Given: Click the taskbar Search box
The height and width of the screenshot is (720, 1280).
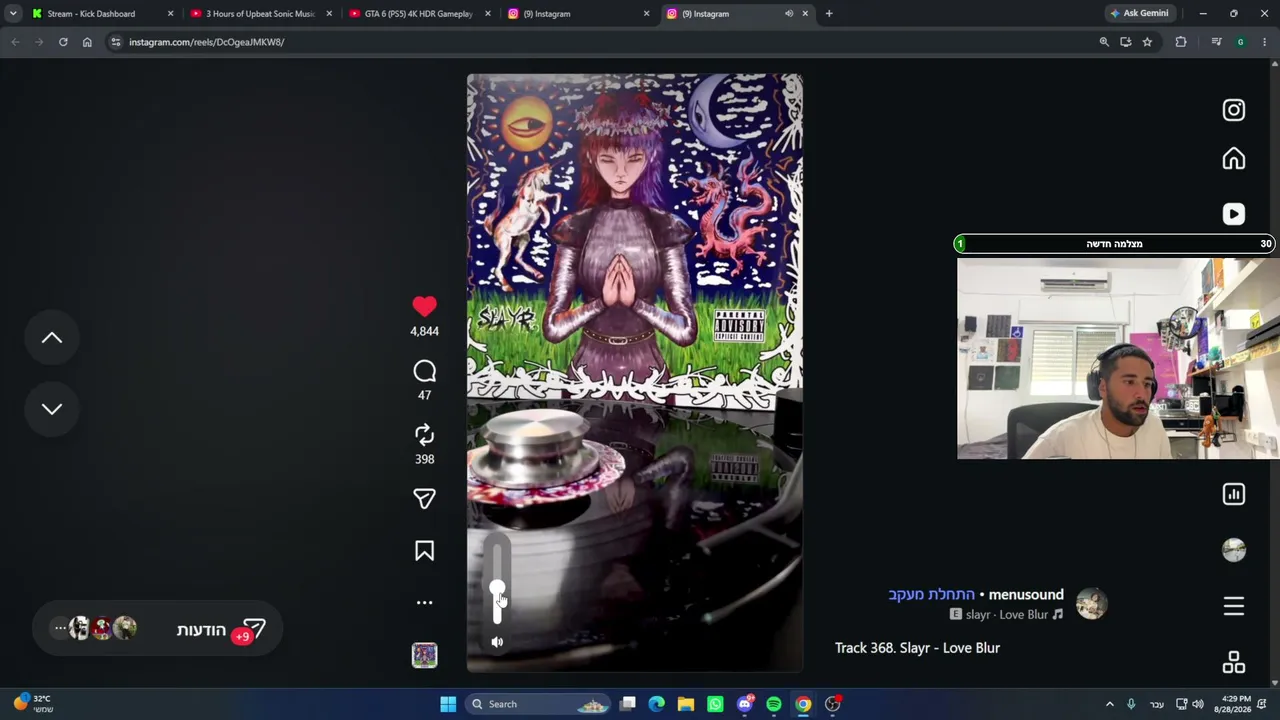Looking at the screenshot, I should (x=538, y=704).
